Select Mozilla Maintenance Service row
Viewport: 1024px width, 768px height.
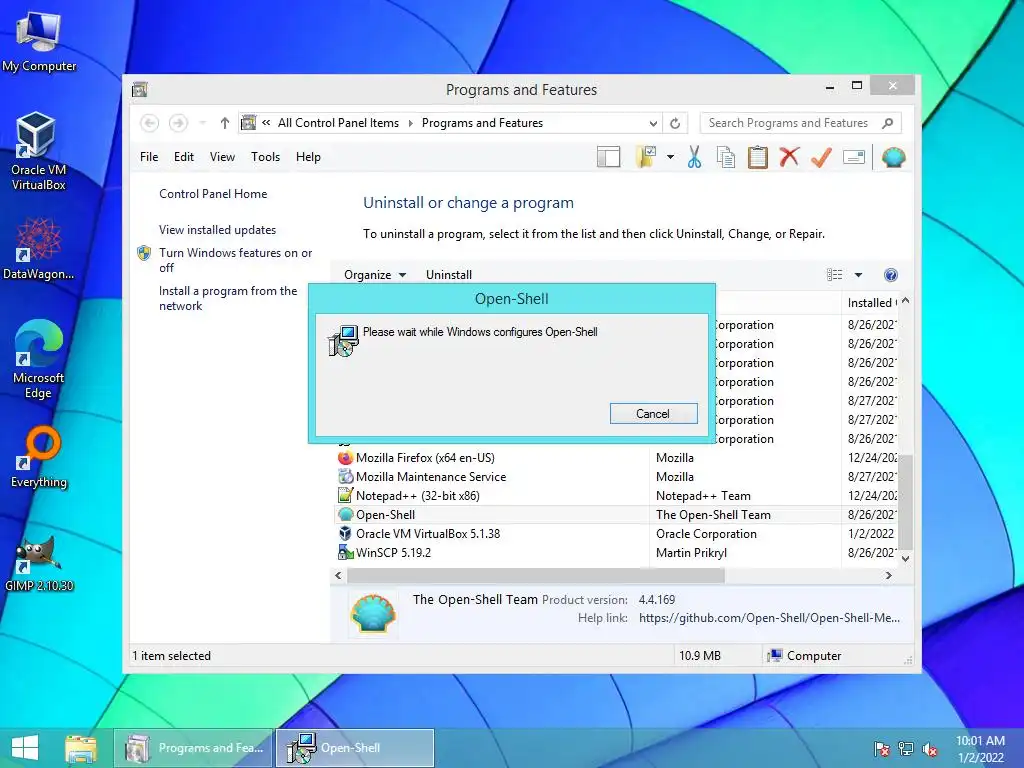click(617, 477)
